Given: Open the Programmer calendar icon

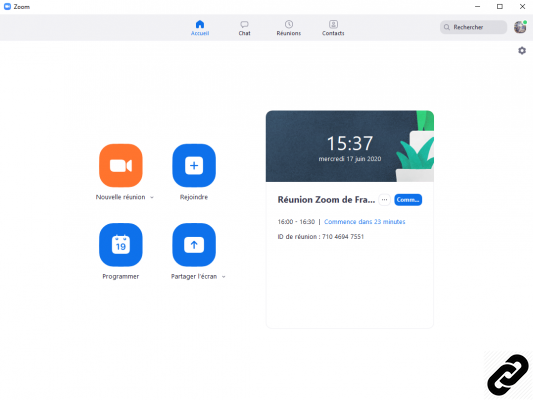Looking at the screenshot, I should coord(121,245).
